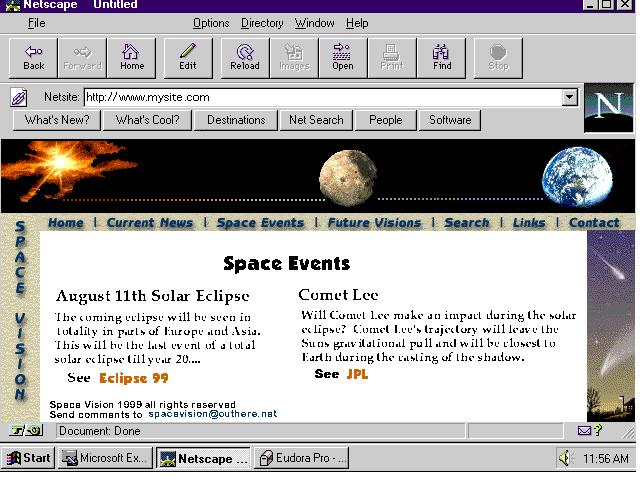Click the mail envelope status icon

[x=584, y=431]
